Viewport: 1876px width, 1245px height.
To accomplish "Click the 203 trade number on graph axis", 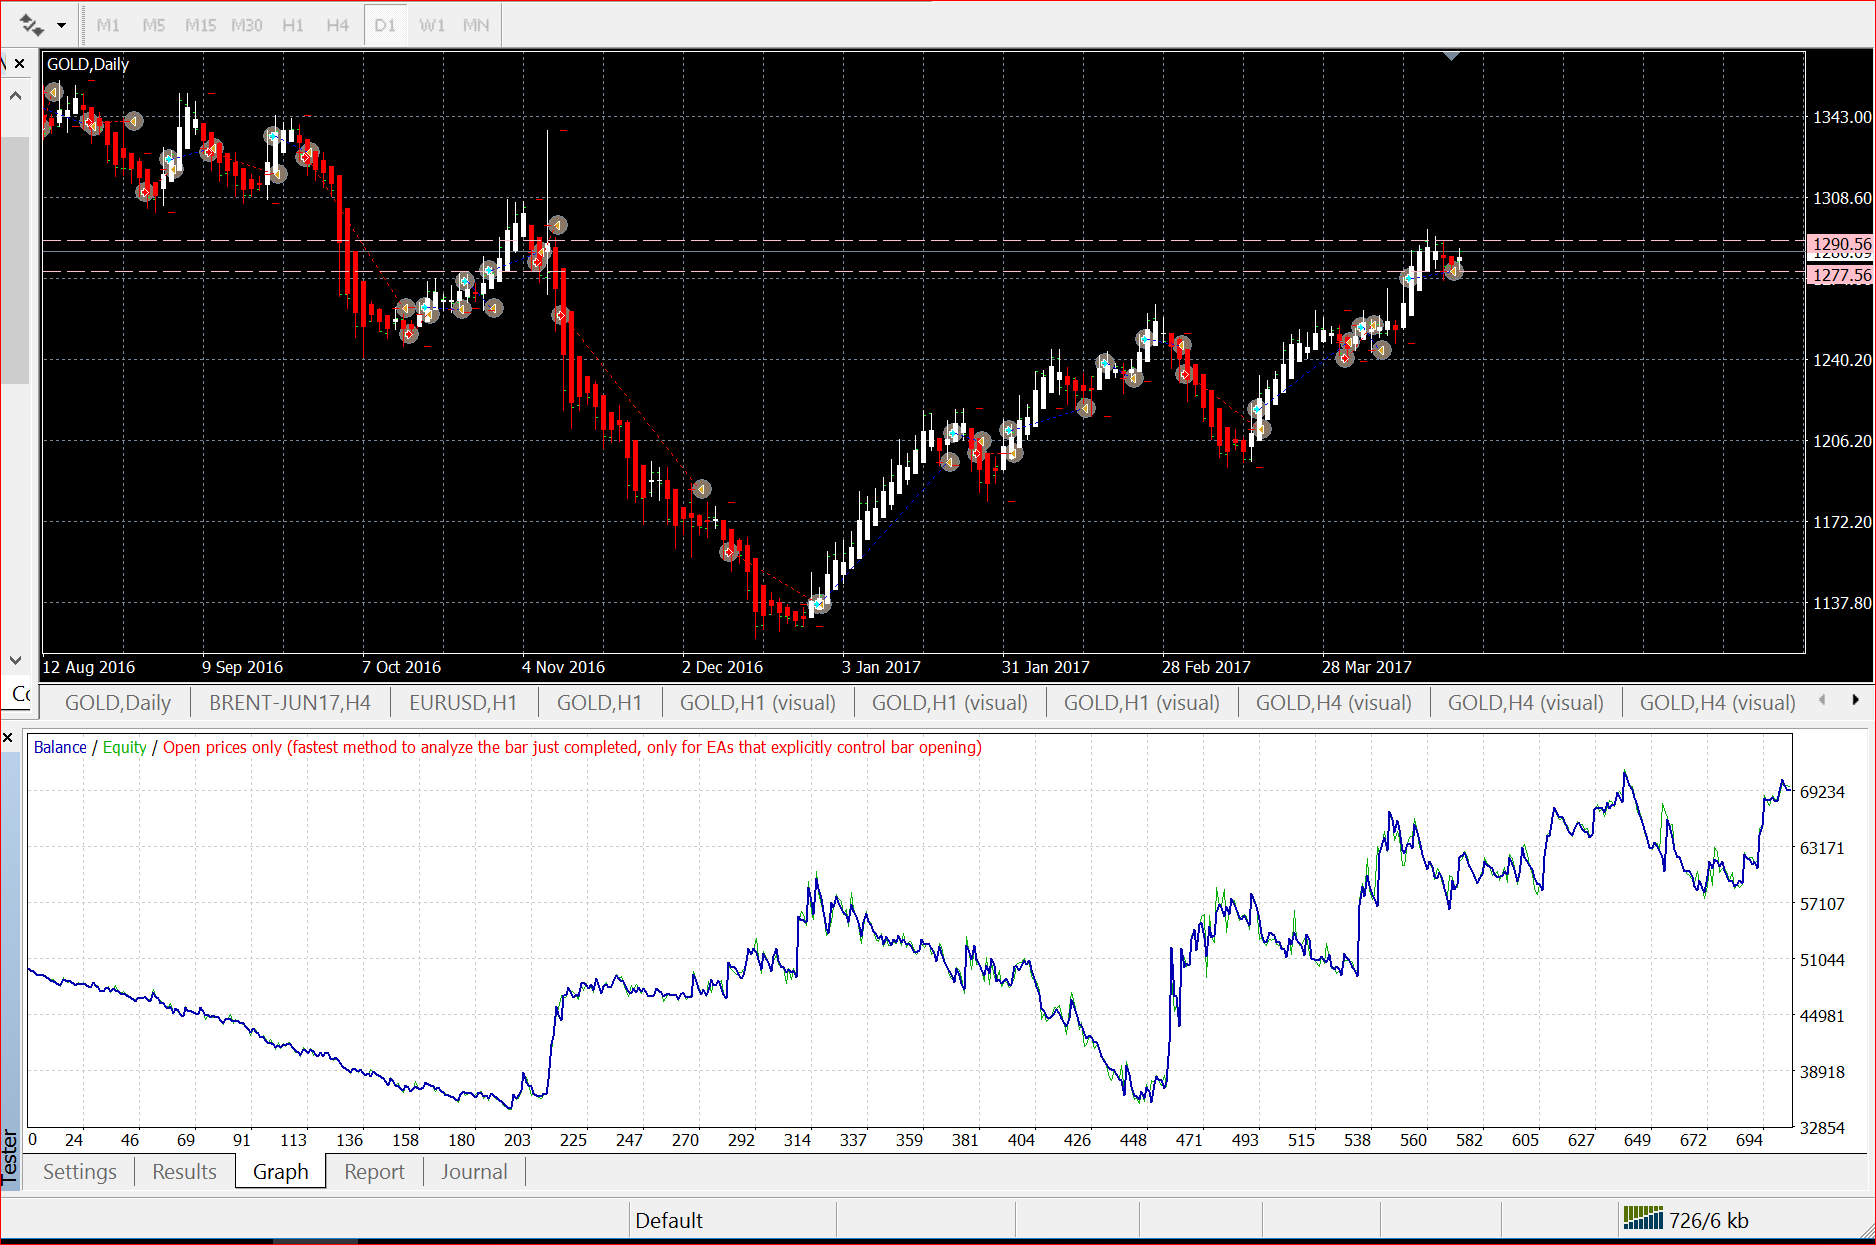I will 517,1140.
